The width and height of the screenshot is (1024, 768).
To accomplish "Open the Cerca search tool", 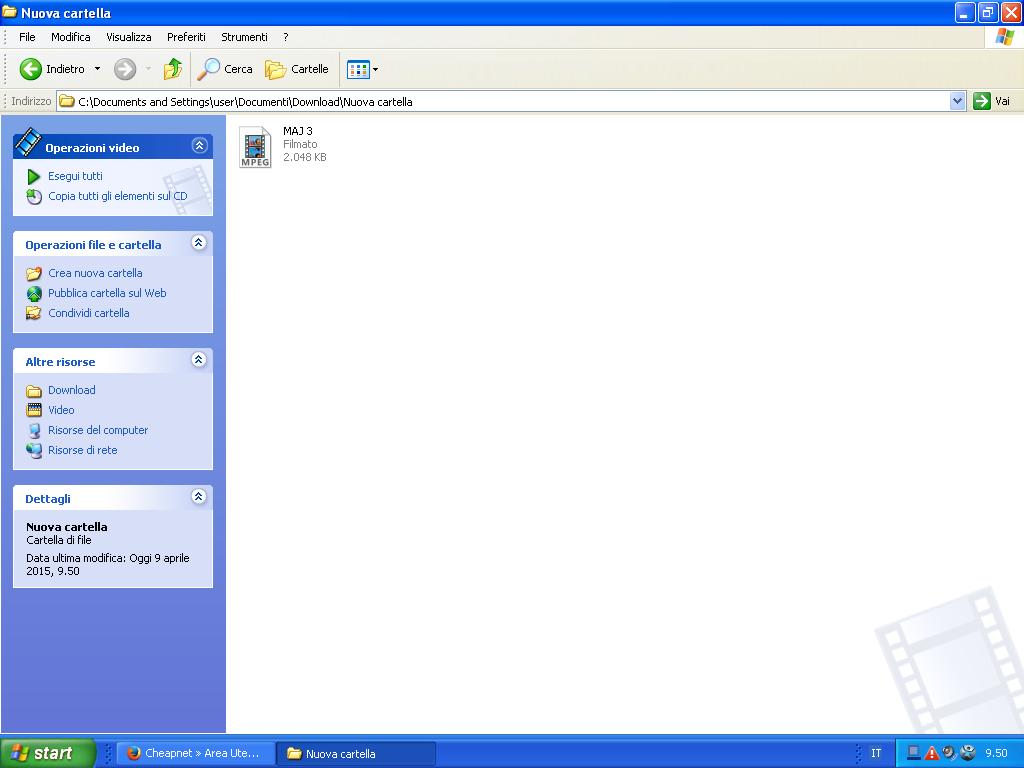I will point(225,69).
